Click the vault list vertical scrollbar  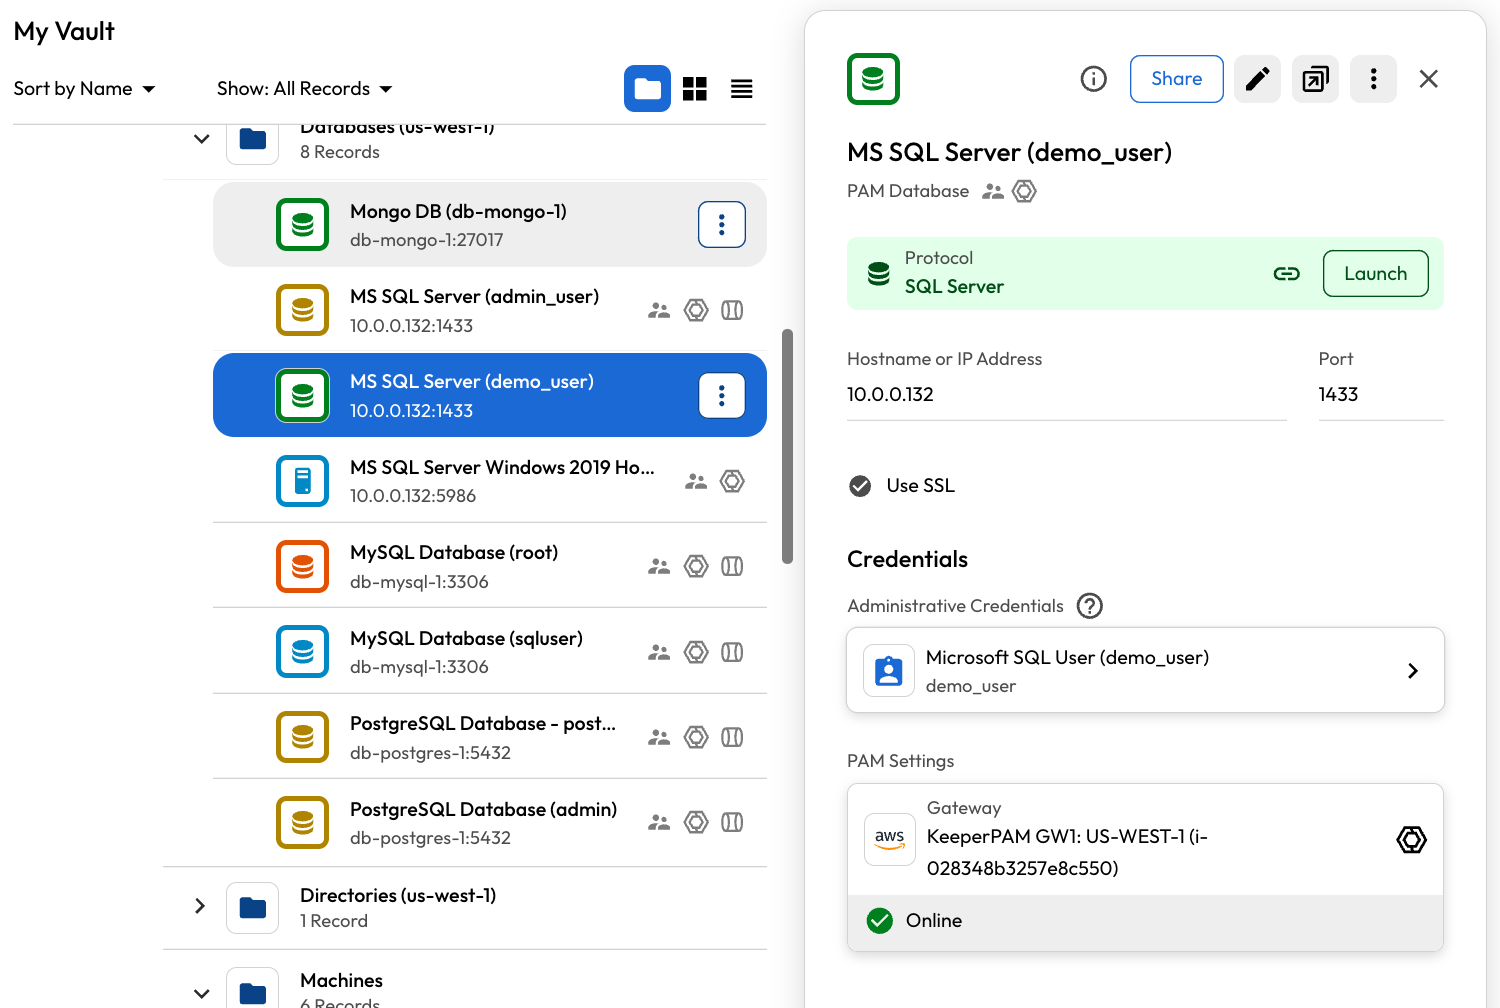[x=787, y=446]
